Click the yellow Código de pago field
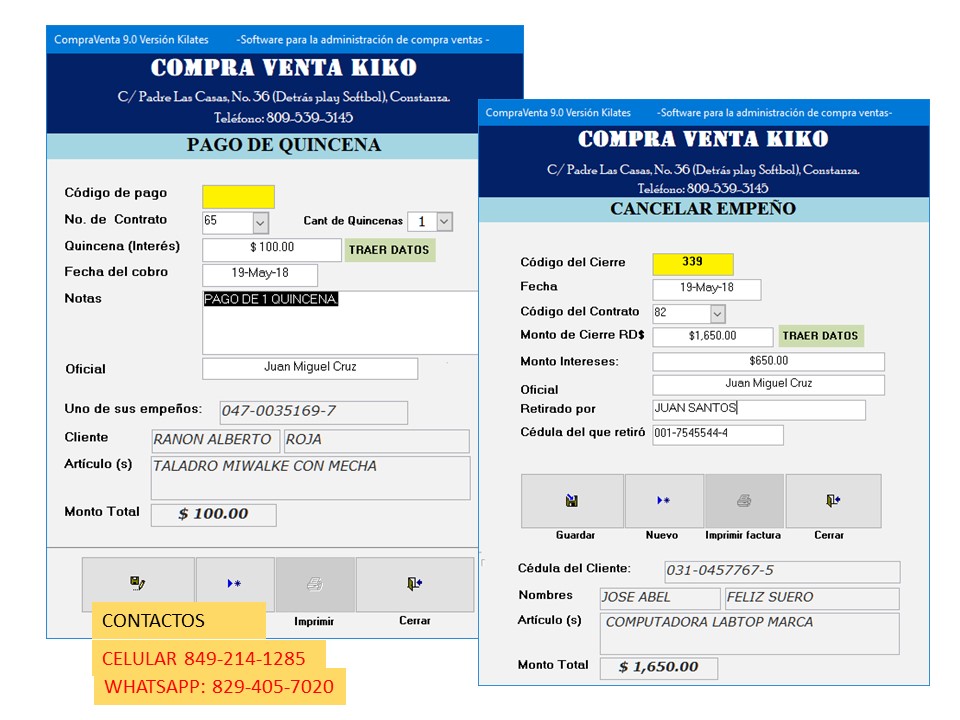 pyautogui.click(x=238, y=196)
